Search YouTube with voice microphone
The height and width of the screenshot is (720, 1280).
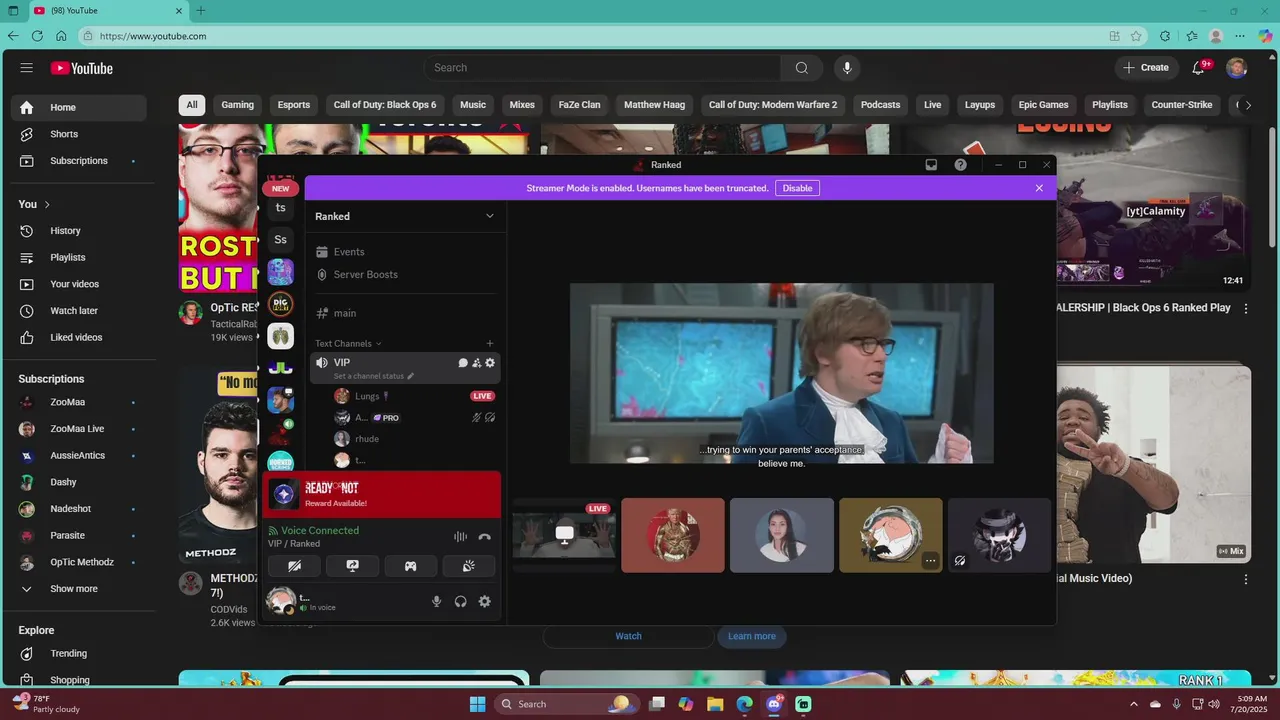[847, 68]
